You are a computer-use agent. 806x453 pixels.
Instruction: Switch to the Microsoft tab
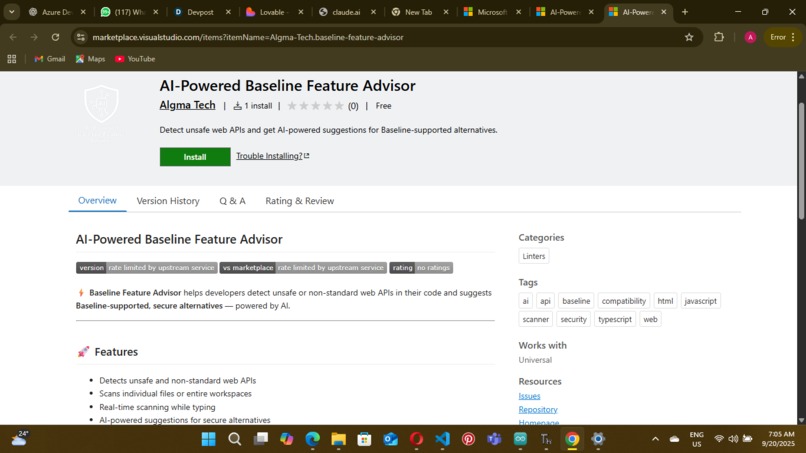click(490, 12)
